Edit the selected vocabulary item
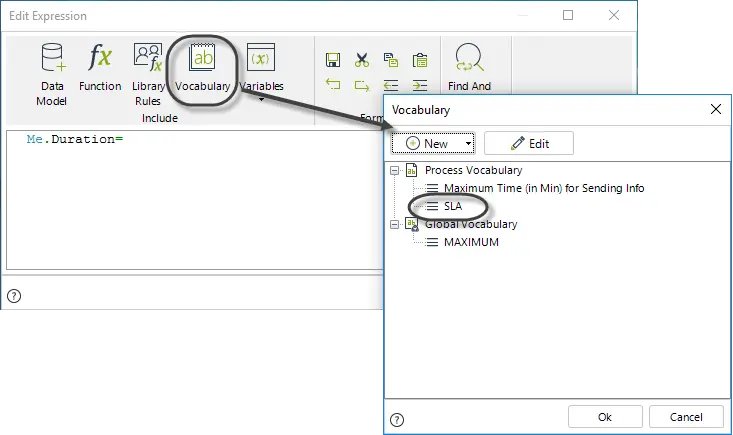Viewport: 733px width, 435px height. pyautogui.click(x=529, y=143)
